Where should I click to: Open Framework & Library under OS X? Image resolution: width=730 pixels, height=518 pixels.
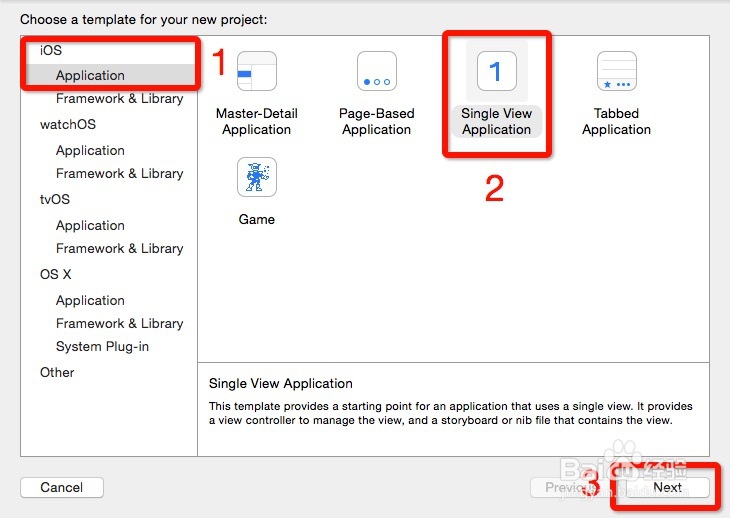point(119,323)
